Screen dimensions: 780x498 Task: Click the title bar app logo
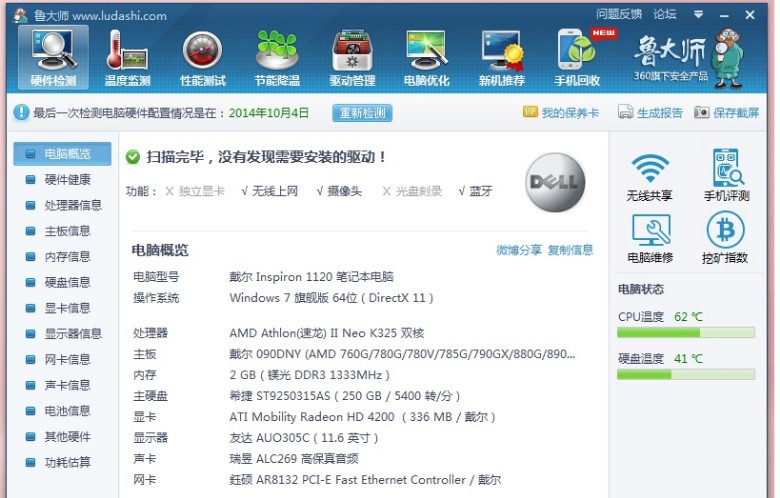(x=20, y=15)
